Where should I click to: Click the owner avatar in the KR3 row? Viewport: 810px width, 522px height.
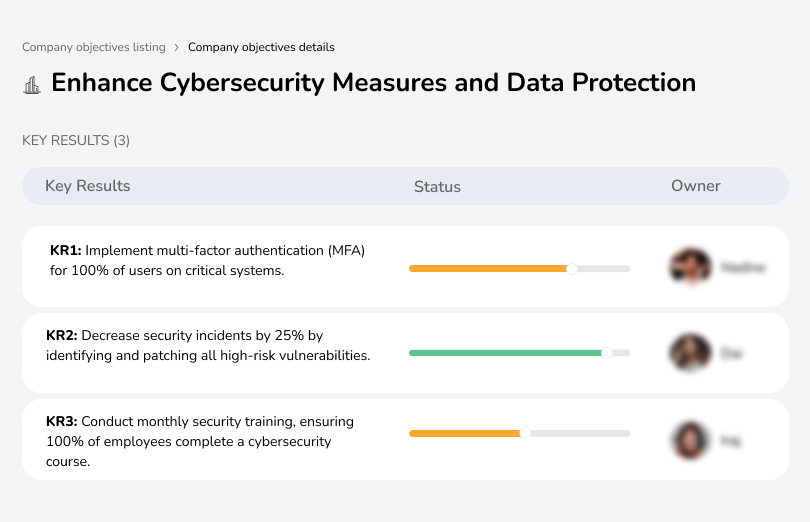(x=690, y=440)
